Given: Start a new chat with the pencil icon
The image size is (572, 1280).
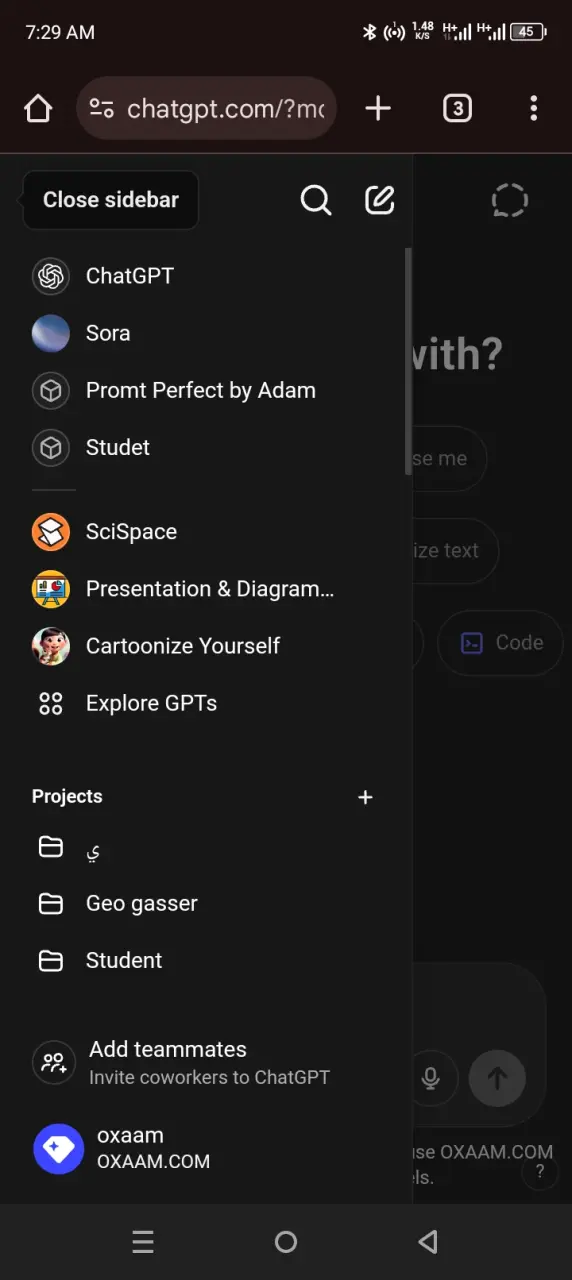Looking at the screenshot, I should point(380,200).
